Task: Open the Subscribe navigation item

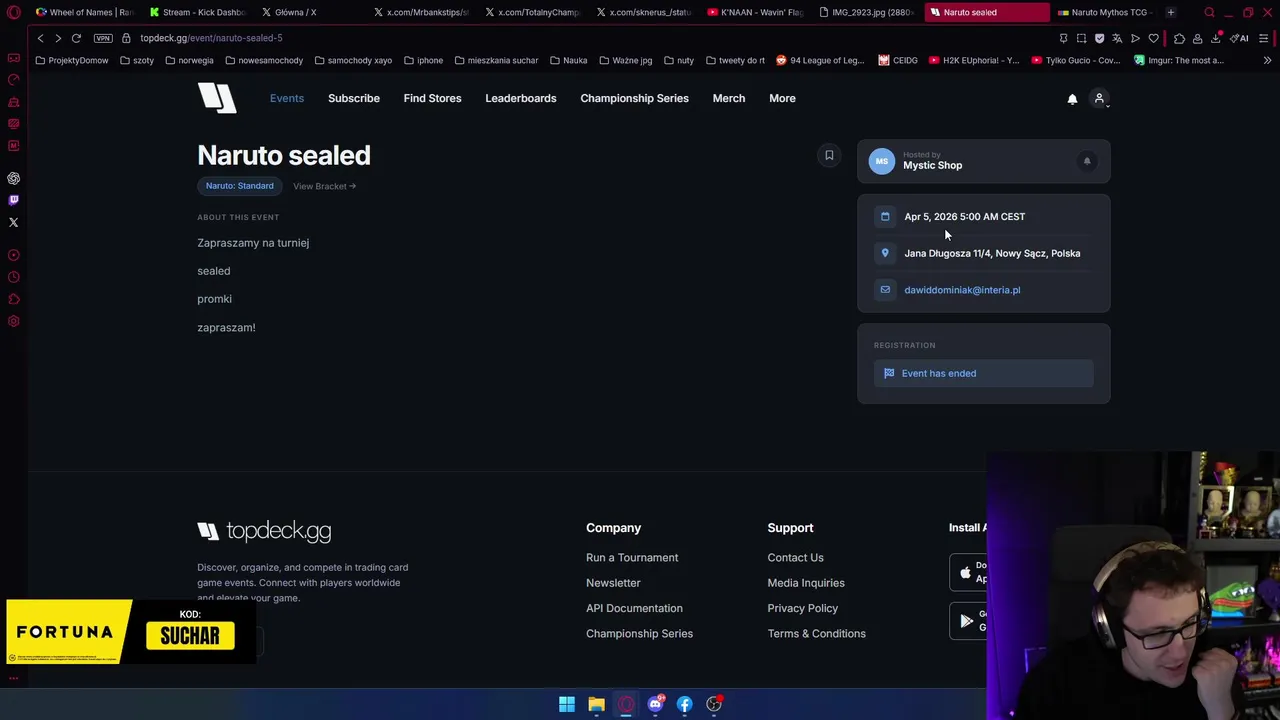Action: point(354,98)
